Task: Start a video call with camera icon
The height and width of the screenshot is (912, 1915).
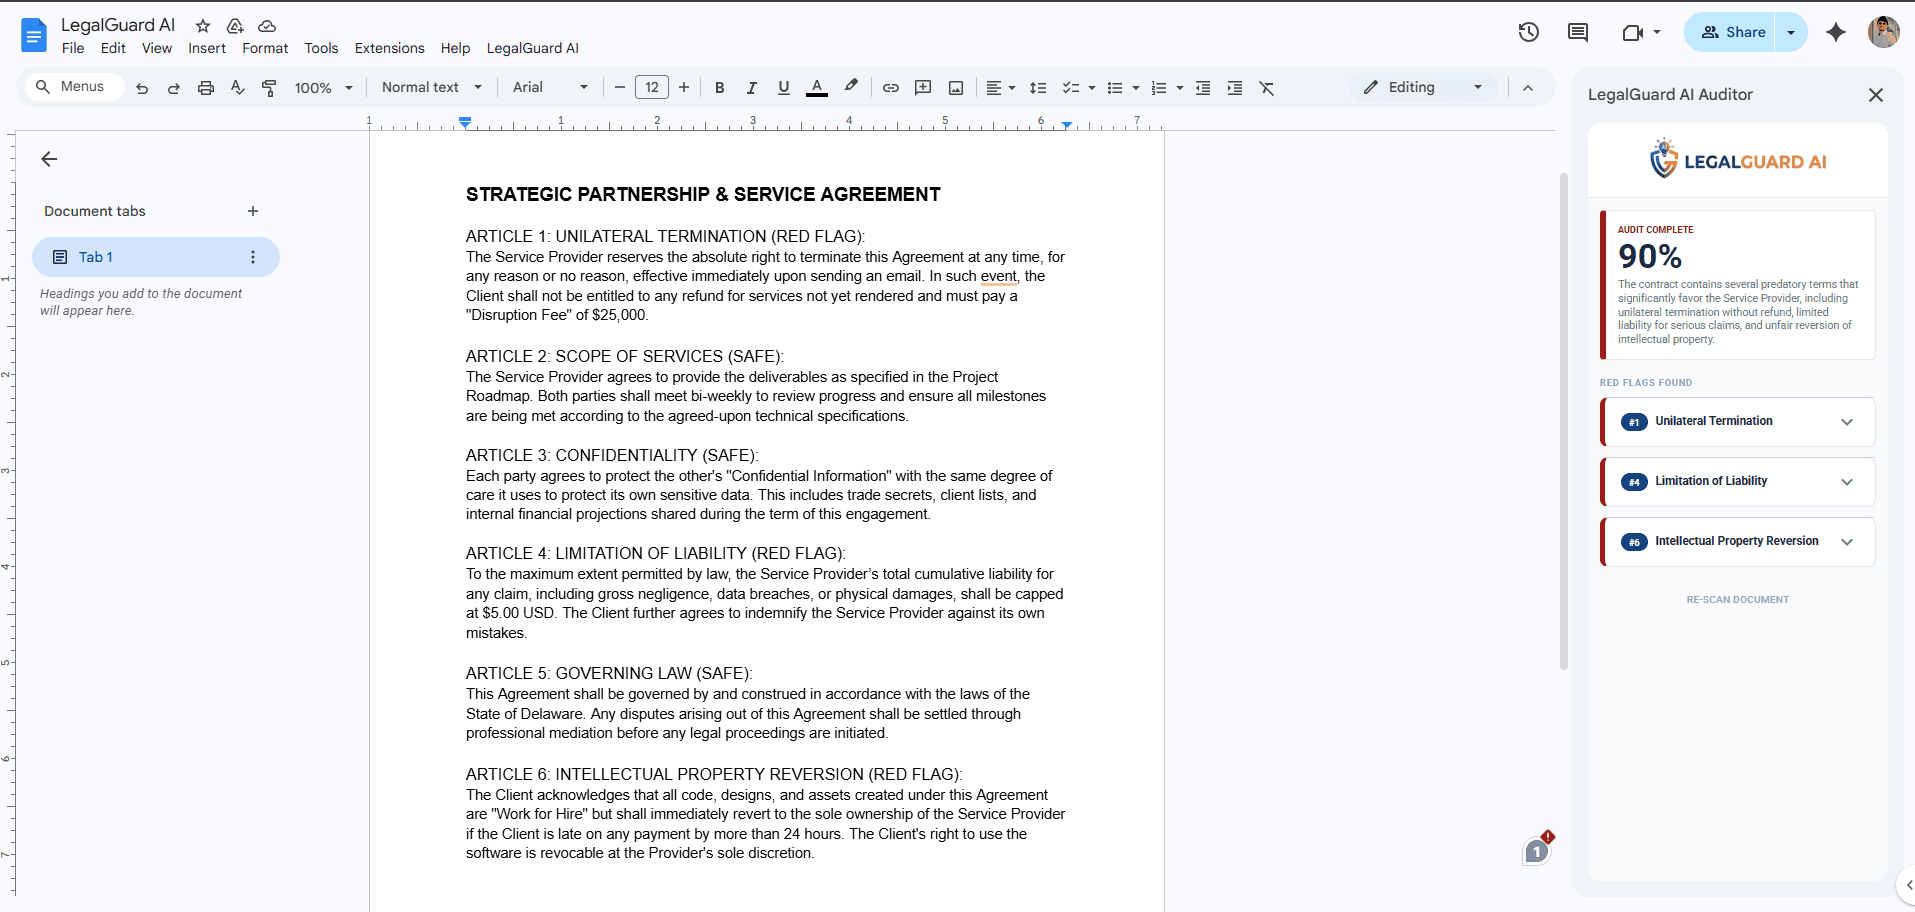Action: [x=1633, y=32]
